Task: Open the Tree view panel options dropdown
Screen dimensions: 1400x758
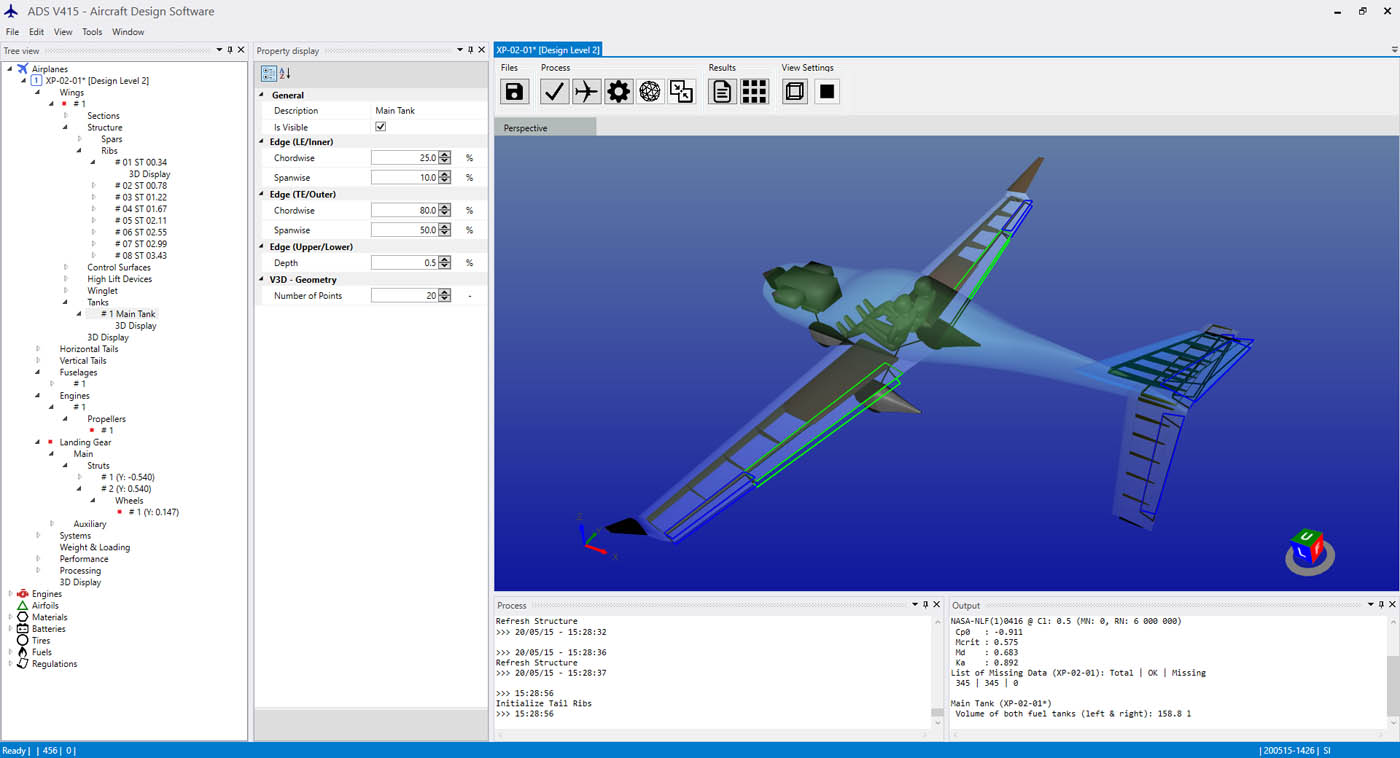Action: (218, 50)
